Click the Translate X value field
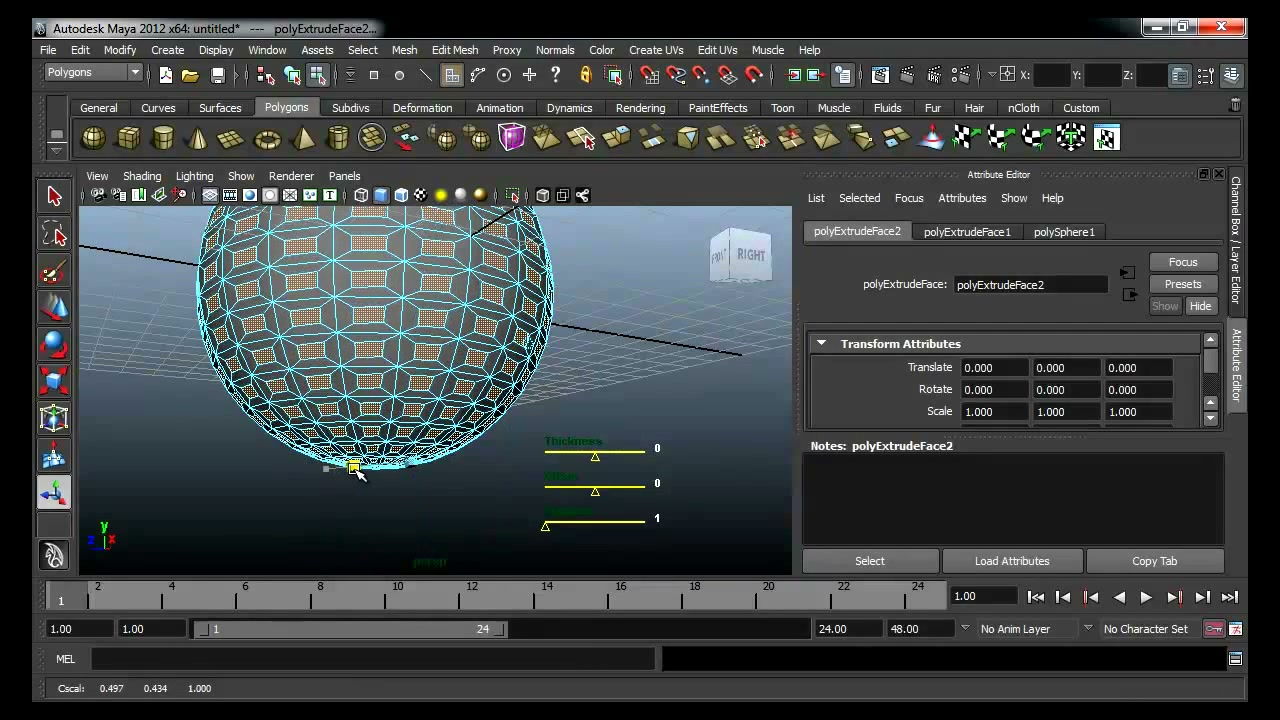Image resolution: width=1280 pixels, height=720 pixels. point(993,368)
